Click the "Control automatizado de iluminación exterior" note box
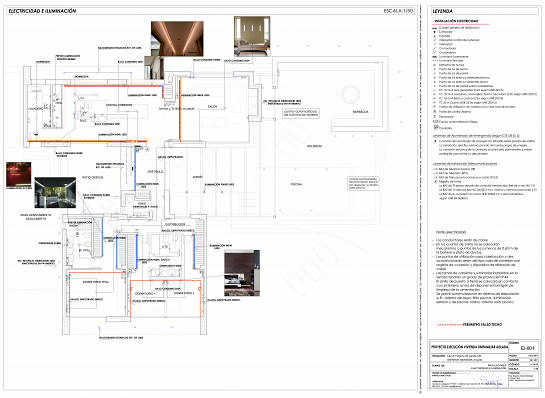 click(x=301, y=113)
